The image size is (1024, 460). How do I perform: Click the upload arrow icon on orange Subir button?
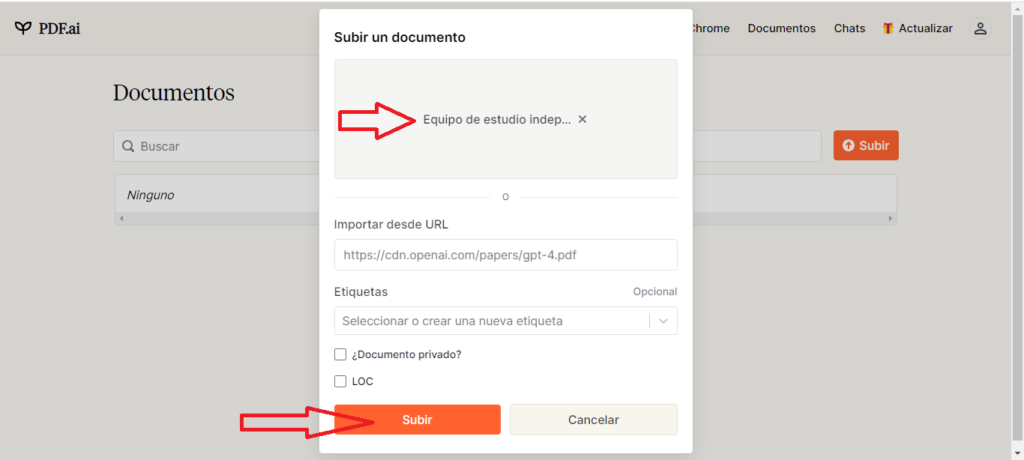point(848,146)
